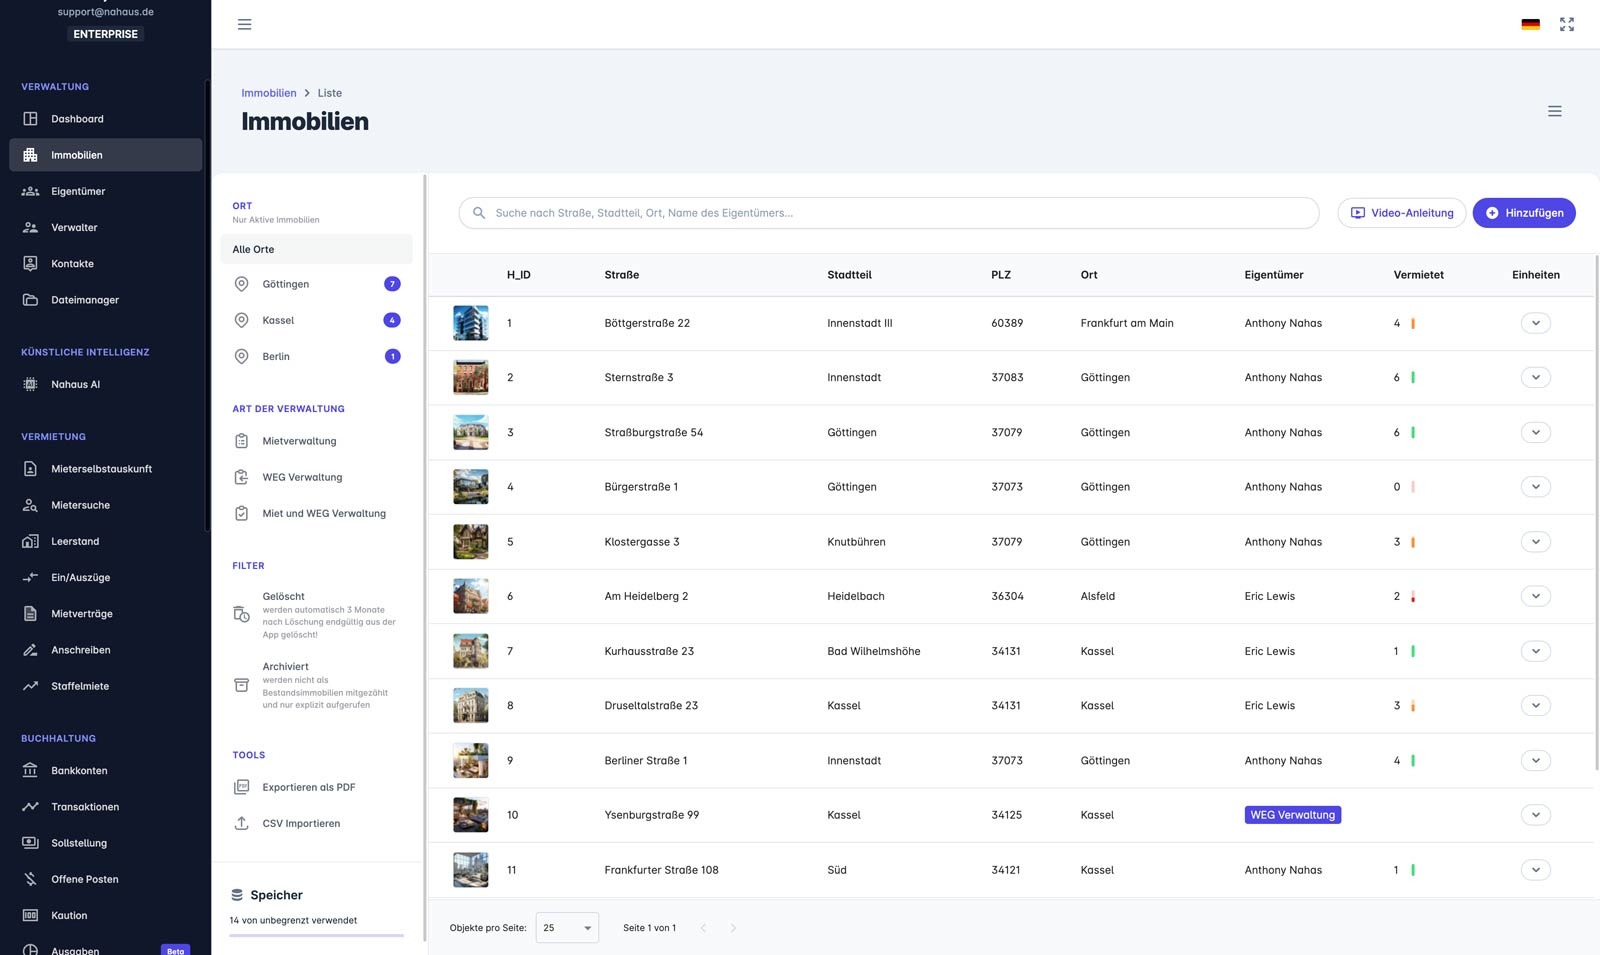The image size is (1600, 955).
Task: Filter by Berlin location
Action: tap(316, 356)
